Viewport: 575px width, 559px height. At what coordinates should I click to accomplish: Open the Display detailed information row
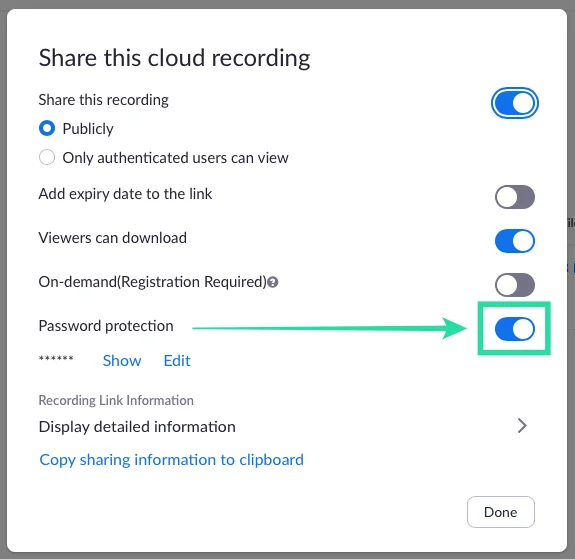pyautogui.click(x=283, y=426)
